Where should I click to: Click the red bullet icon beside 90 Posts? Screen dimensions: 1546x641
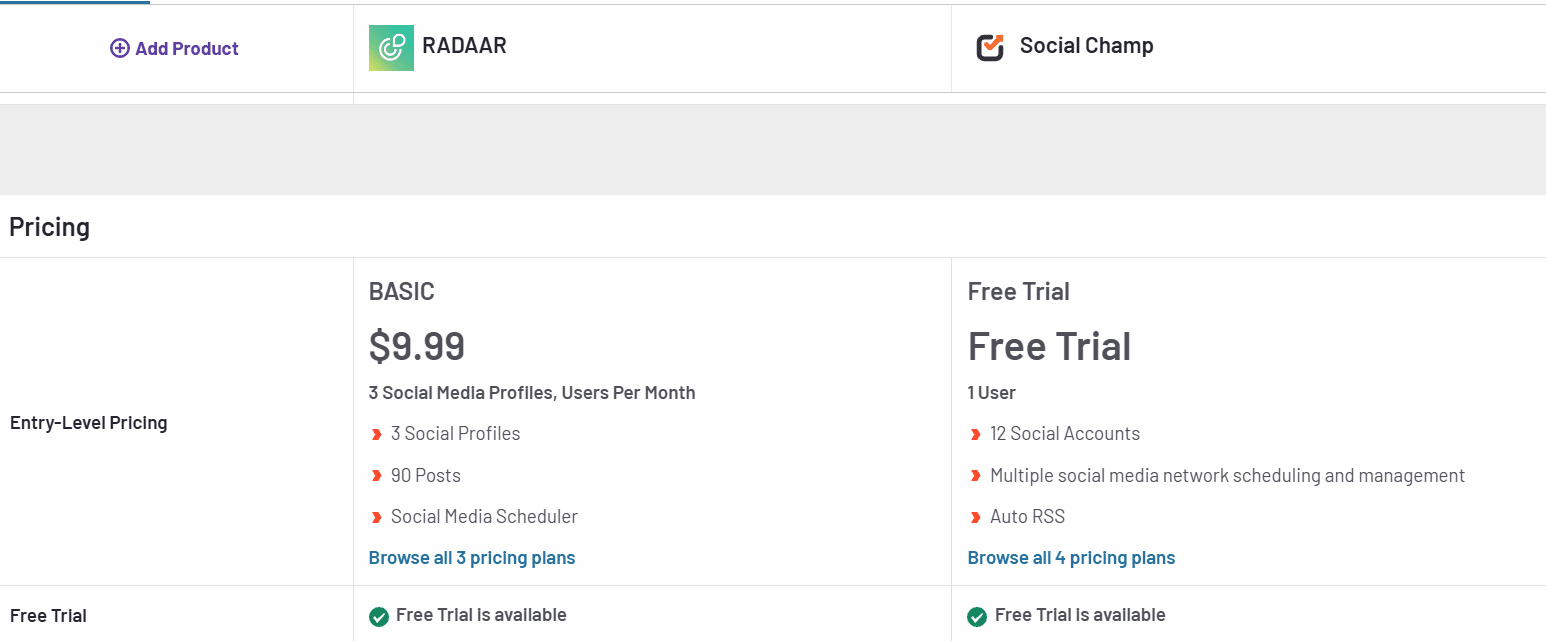pos(376,475)
